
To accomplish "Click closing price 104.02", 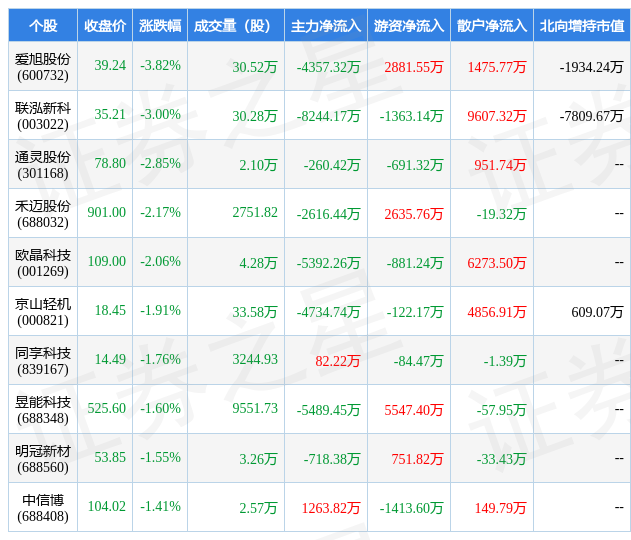I will [x=107, y=506].
